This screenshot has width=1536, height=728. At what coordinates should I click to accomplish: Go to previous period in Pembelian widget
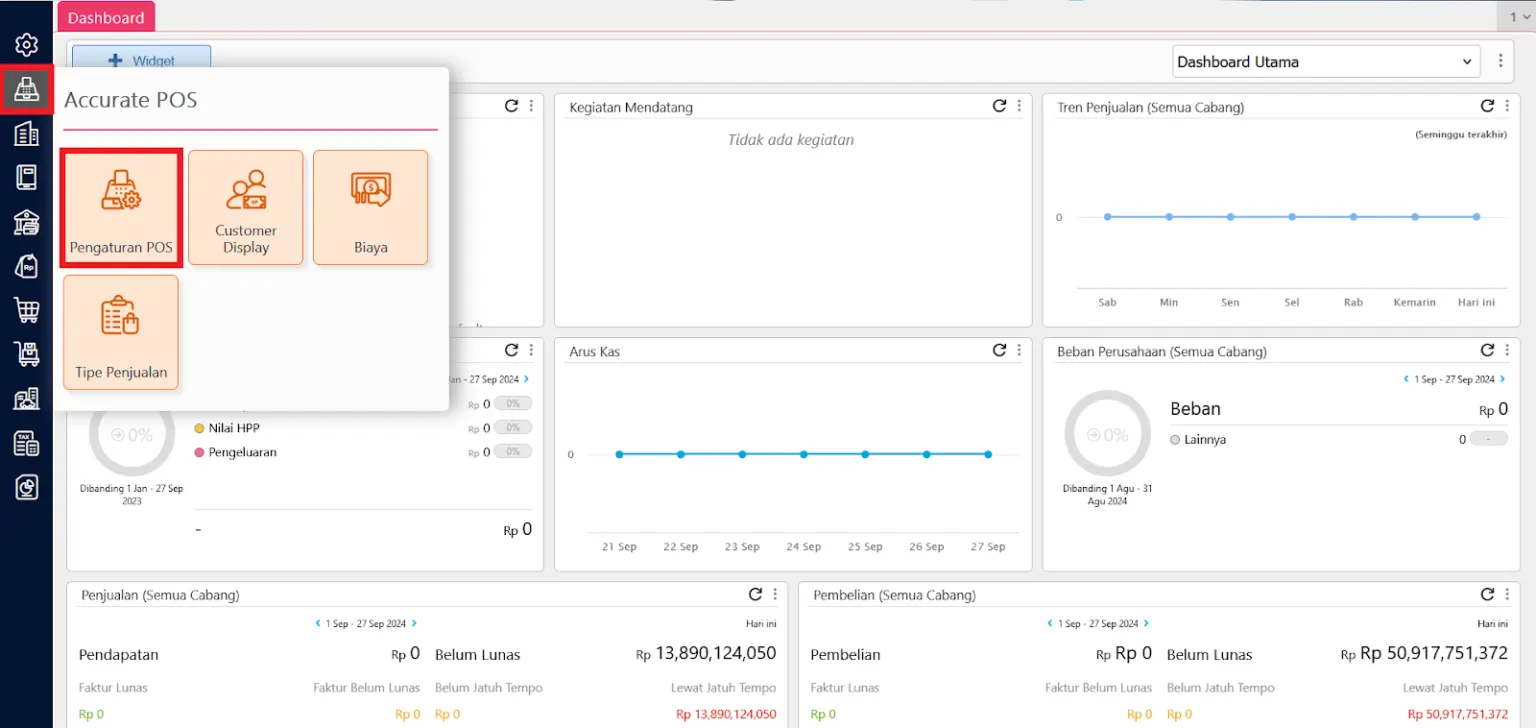tap(1049, 623)
